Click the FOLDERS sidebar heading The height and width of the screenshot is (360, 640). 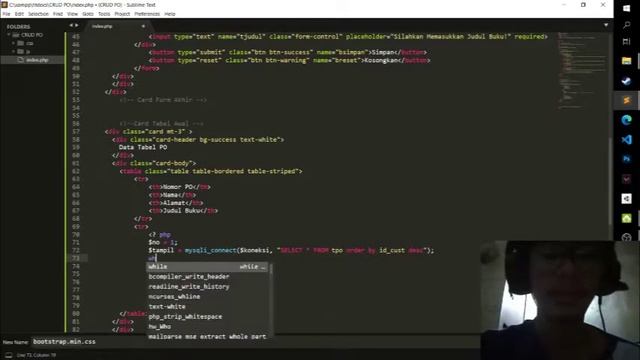coord(18,27)
